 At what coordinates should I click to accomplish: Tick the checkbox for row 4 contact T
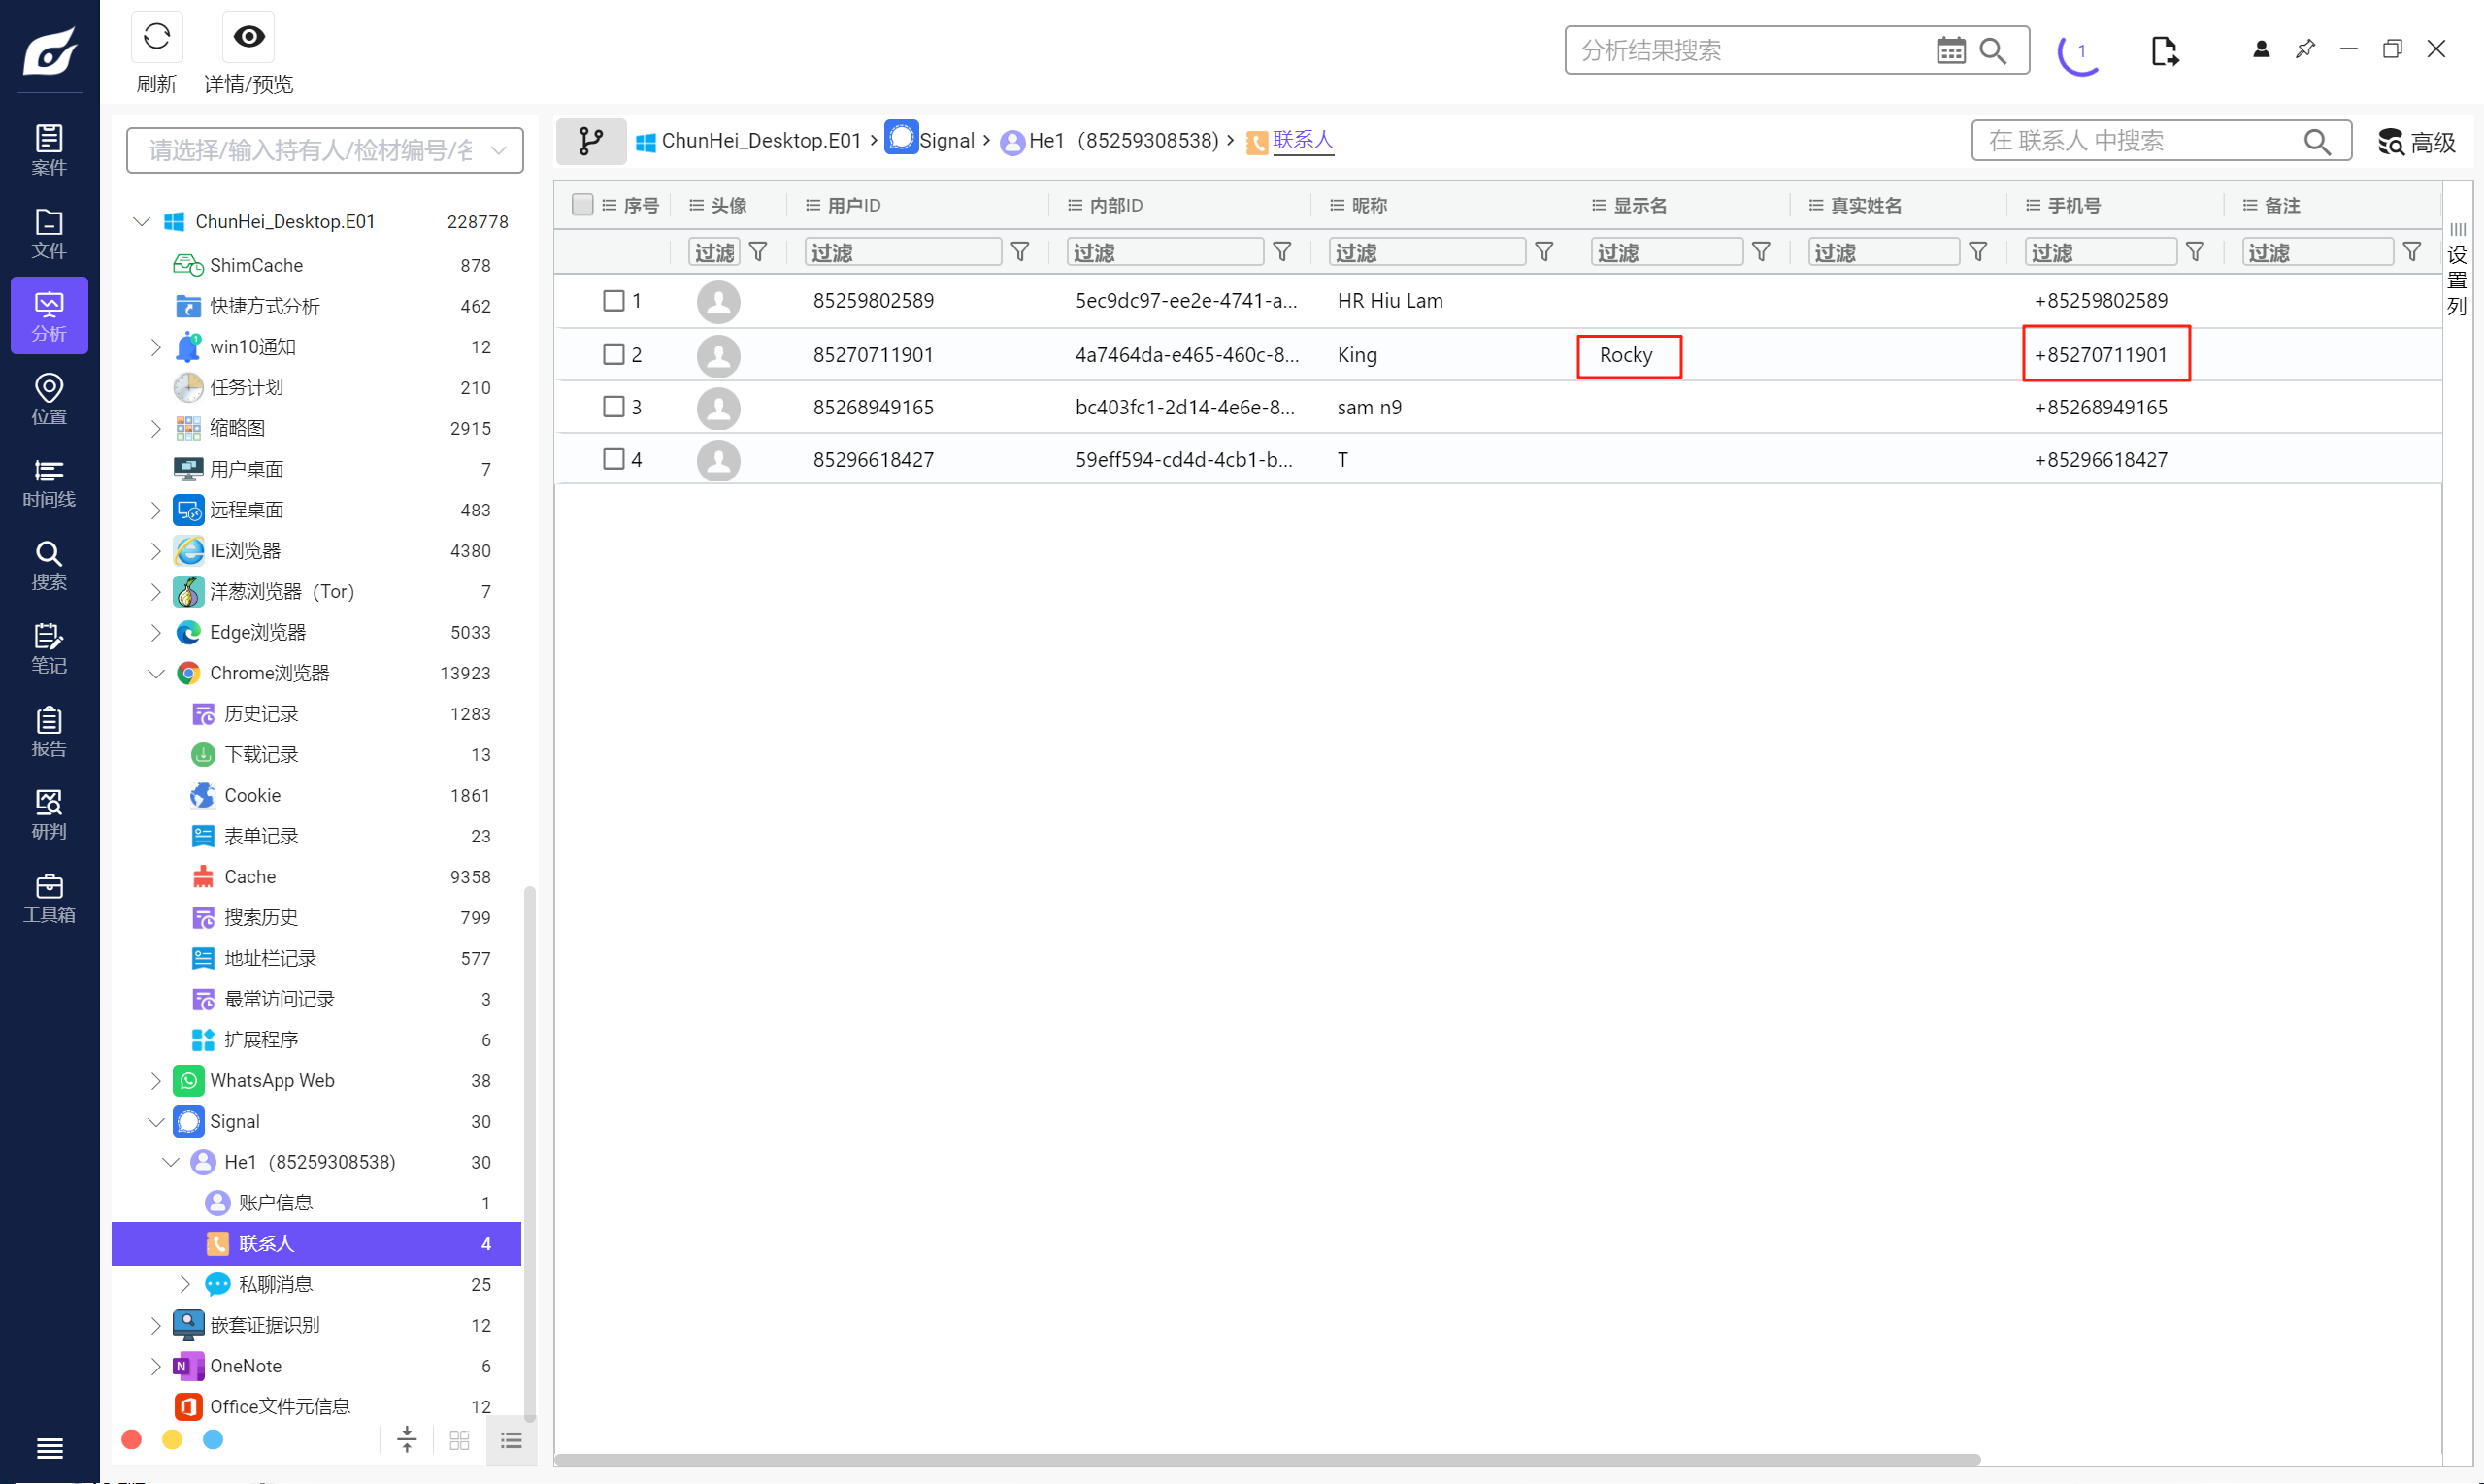pos(613,459)
